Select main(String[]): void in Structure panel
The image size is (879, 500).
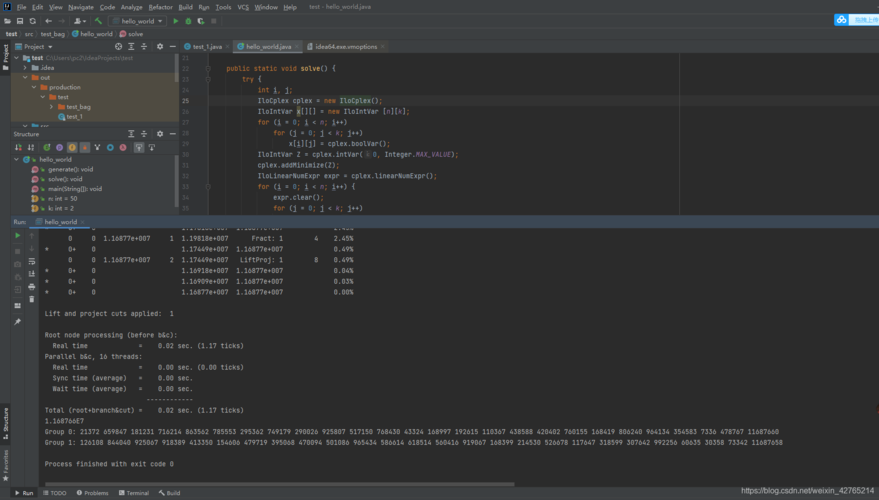75,189
